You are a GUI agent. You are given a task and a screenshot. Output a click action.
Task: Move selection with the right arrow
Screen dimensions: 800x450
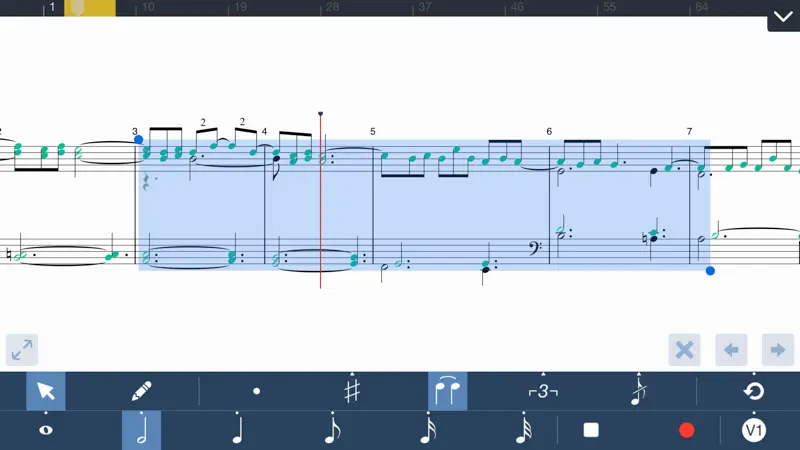[778, 350]
